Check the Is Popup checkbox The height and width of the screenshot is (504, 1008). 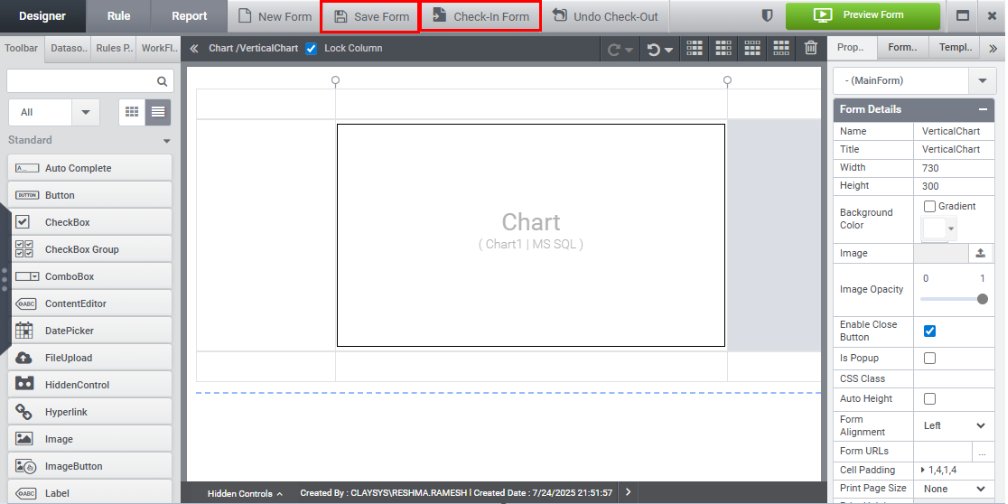pyautogui.click(x=930, y=358)
